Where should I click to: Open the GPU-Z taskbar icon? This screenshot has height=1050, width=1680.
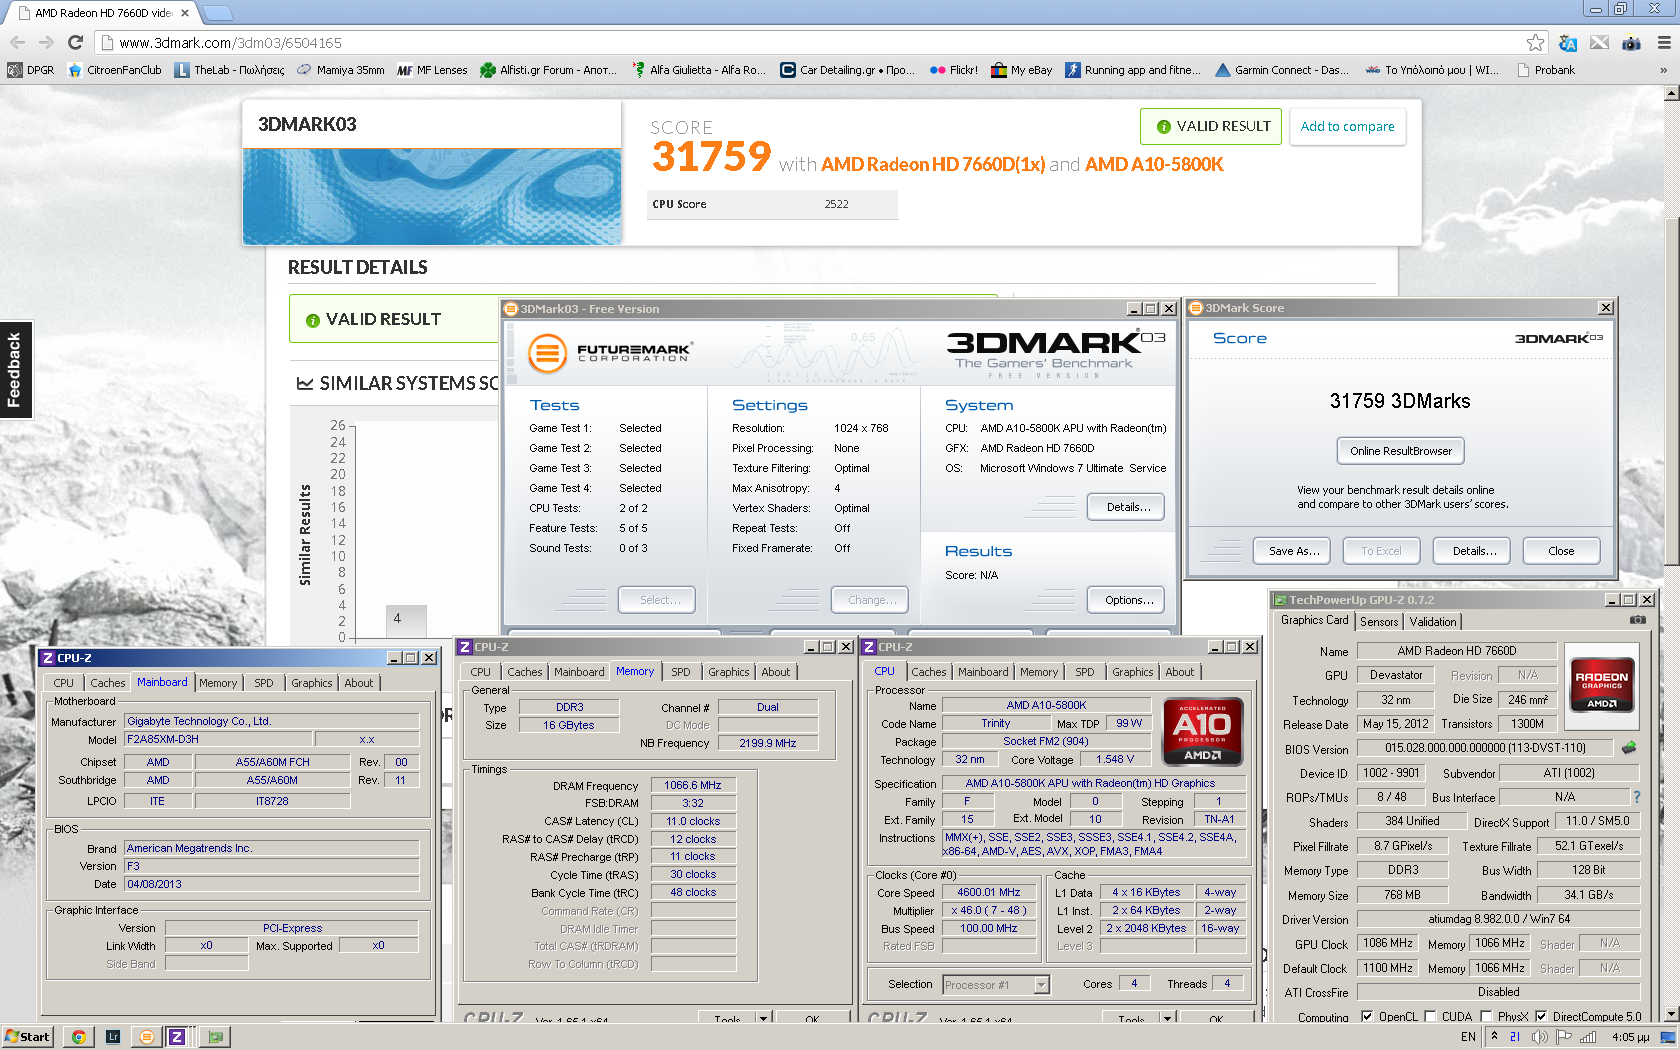pos(215,1036)
